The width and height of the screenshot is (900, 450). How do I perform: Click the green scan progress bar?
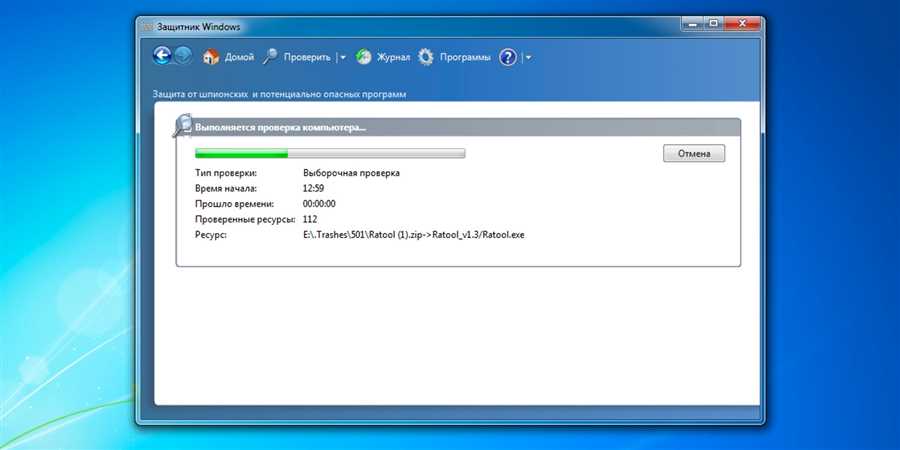330,153
